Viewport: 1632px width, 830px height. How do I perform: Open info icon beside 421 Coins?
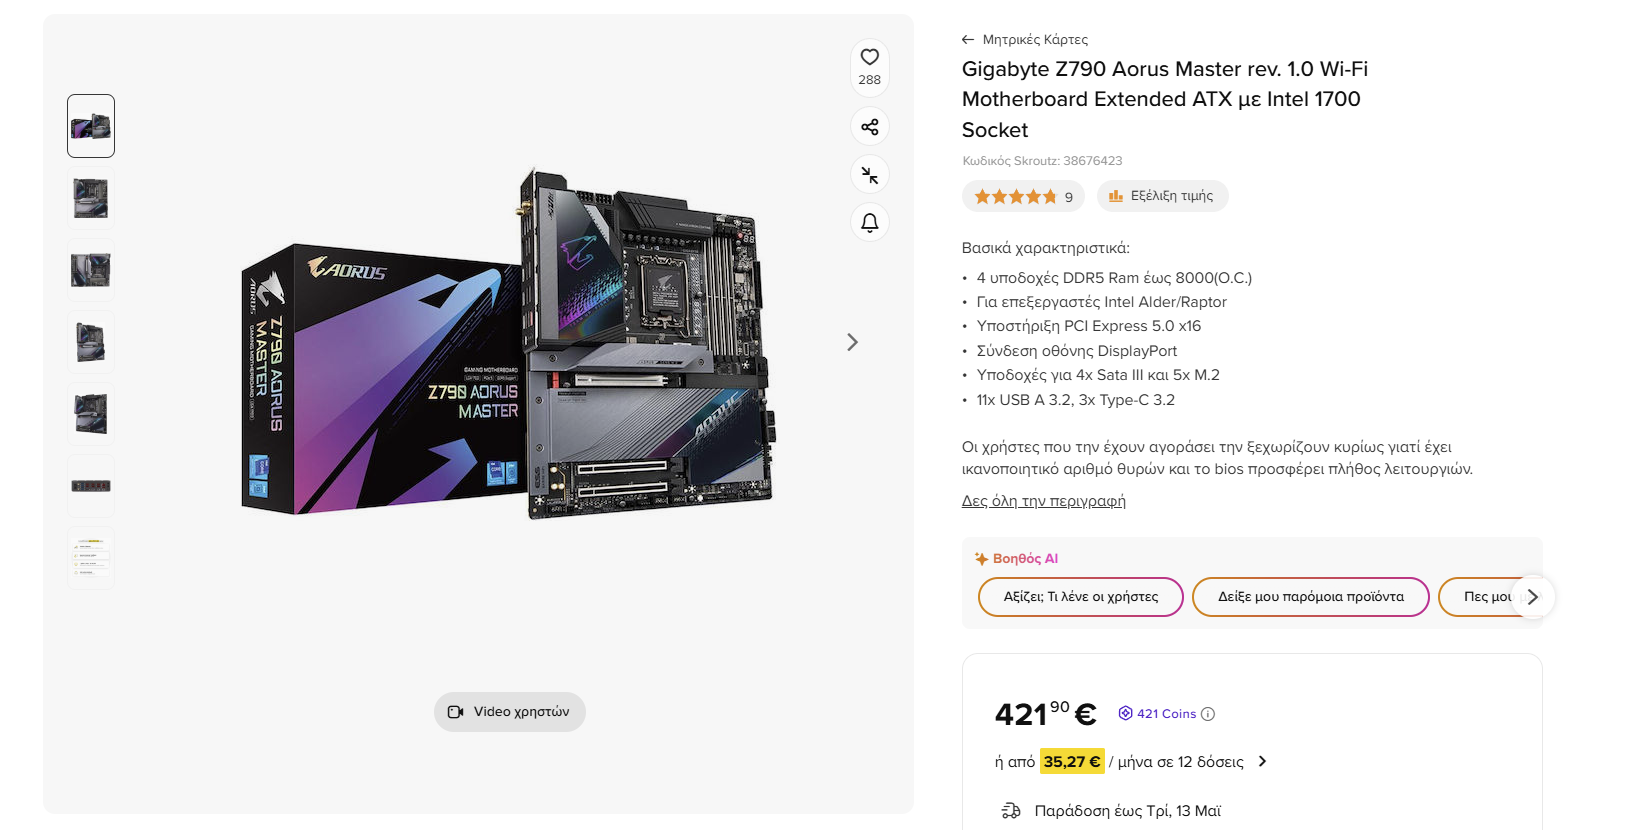1207,714
